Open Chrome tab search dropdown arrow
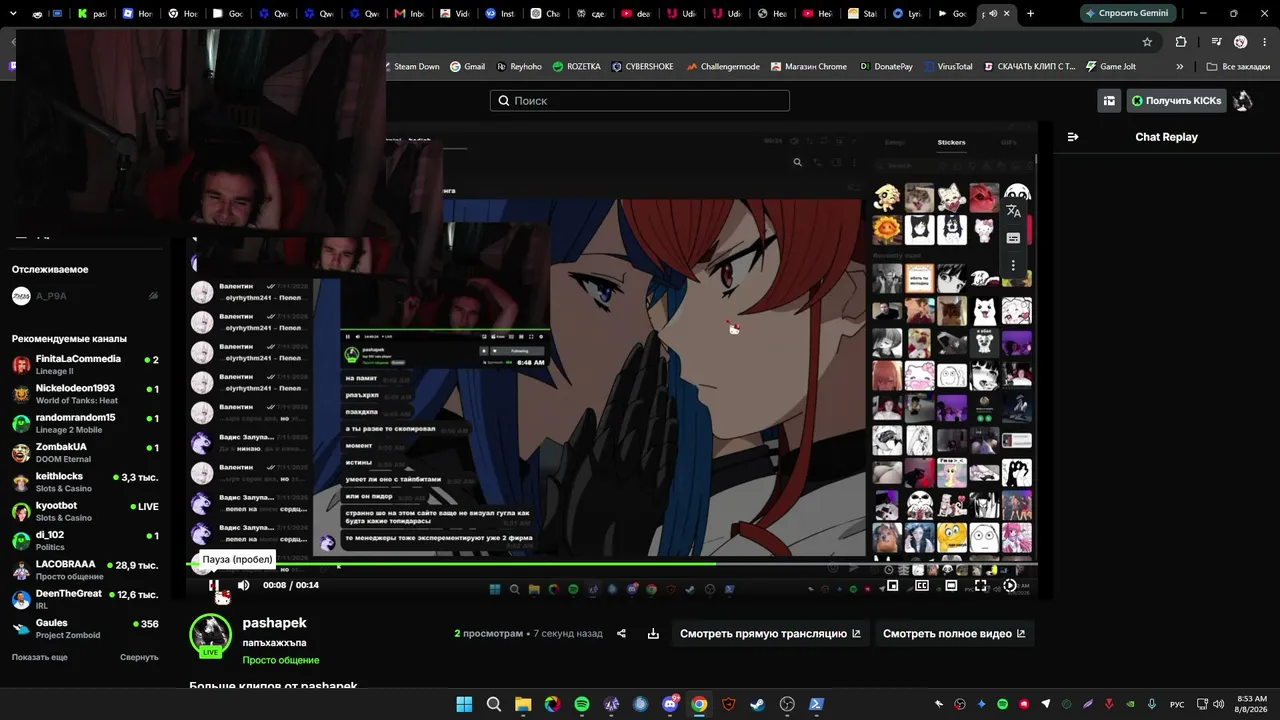1280x720 pixels. click(x=13, y=14)
